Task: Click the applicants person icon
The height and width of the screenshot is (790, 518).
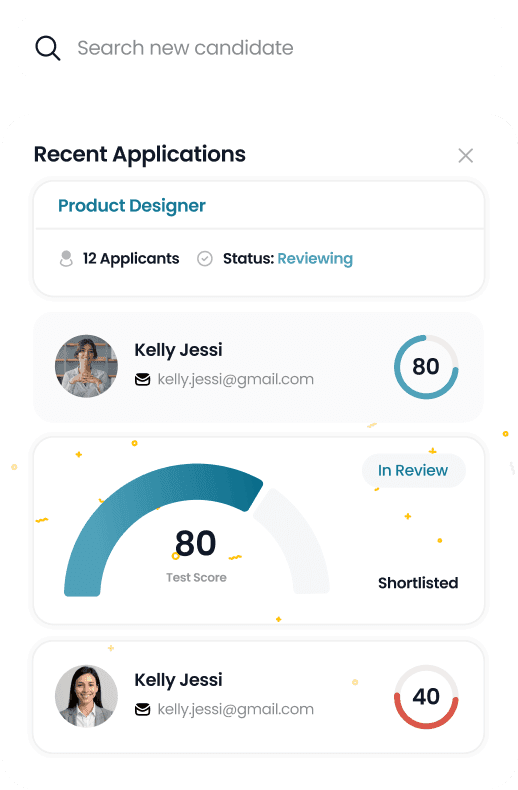Action: (66, 258)
